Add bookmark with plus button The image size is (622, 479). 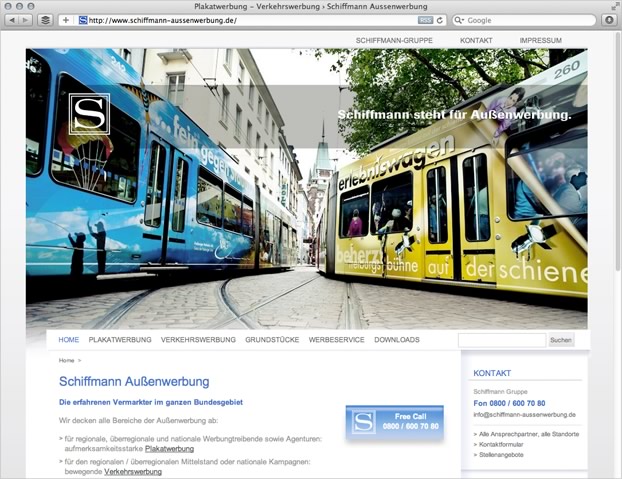point(66,20)
